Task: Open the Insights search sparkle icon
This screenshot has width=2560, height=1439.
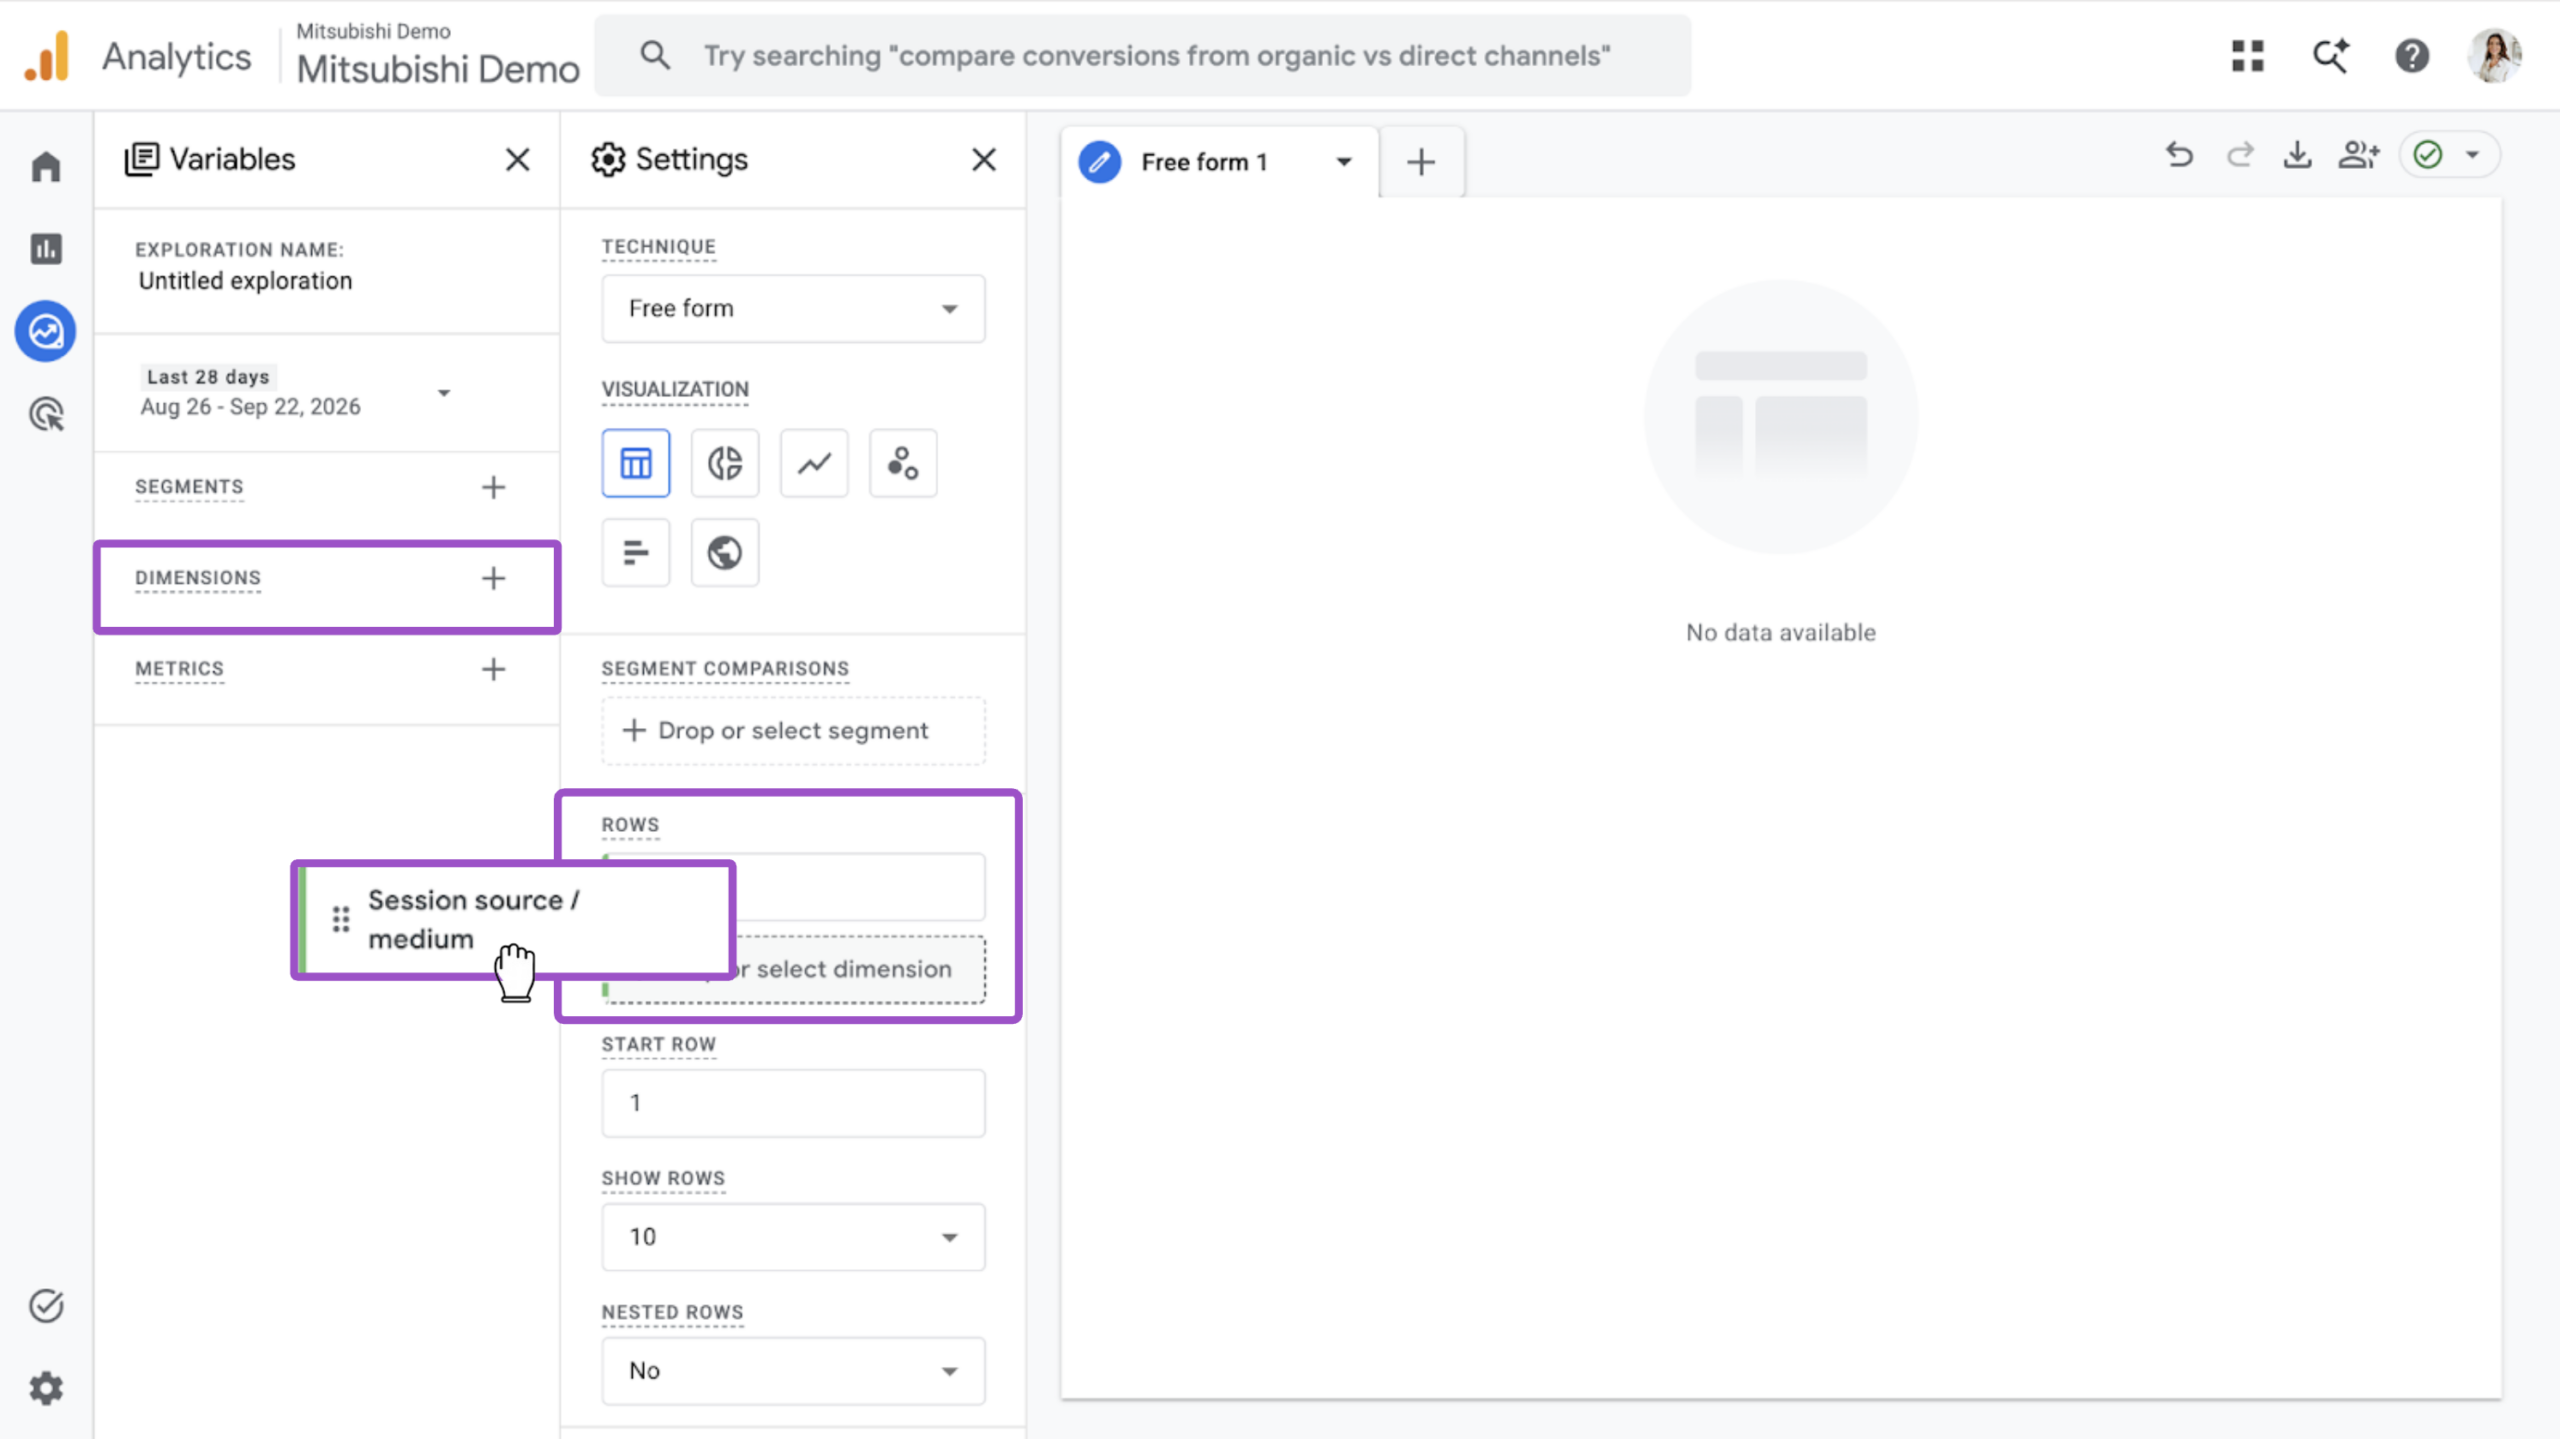Action: [x=2330, y=56]
